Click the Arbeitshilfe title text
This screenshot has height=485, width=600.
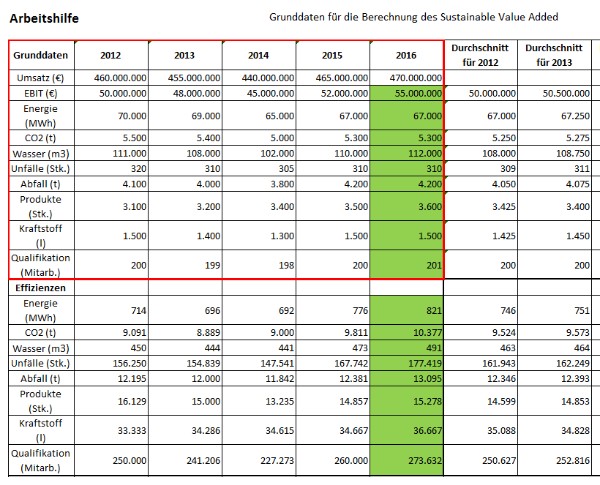[45, 18]
